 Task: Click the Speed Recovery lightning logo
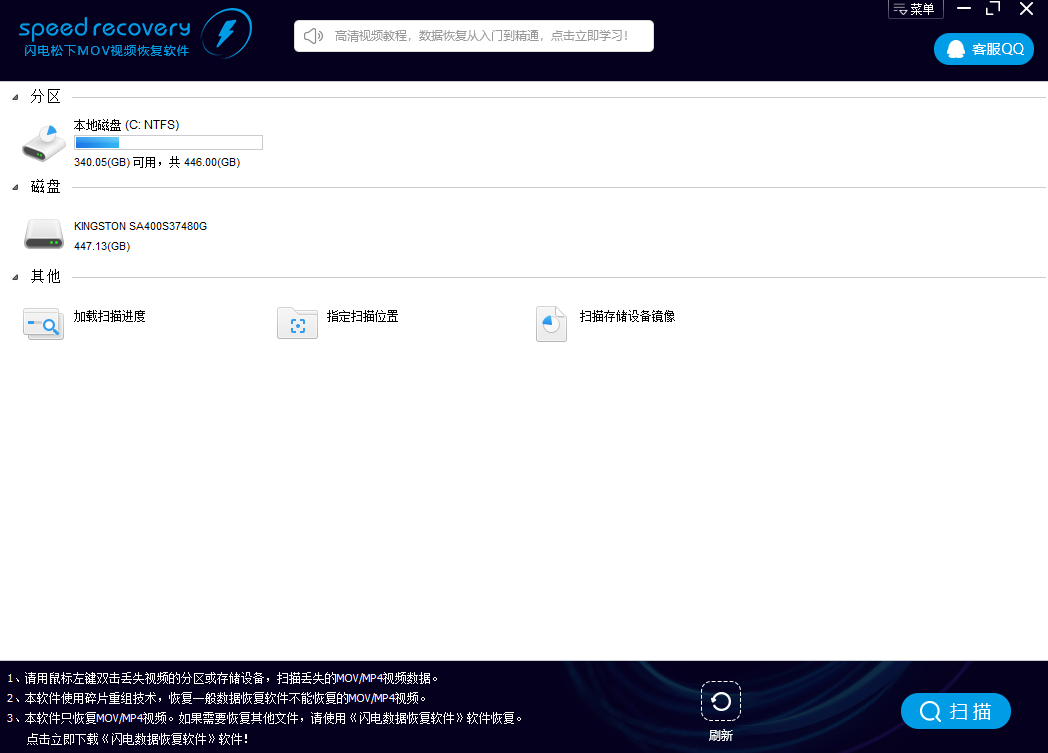[x=227, y=33]
